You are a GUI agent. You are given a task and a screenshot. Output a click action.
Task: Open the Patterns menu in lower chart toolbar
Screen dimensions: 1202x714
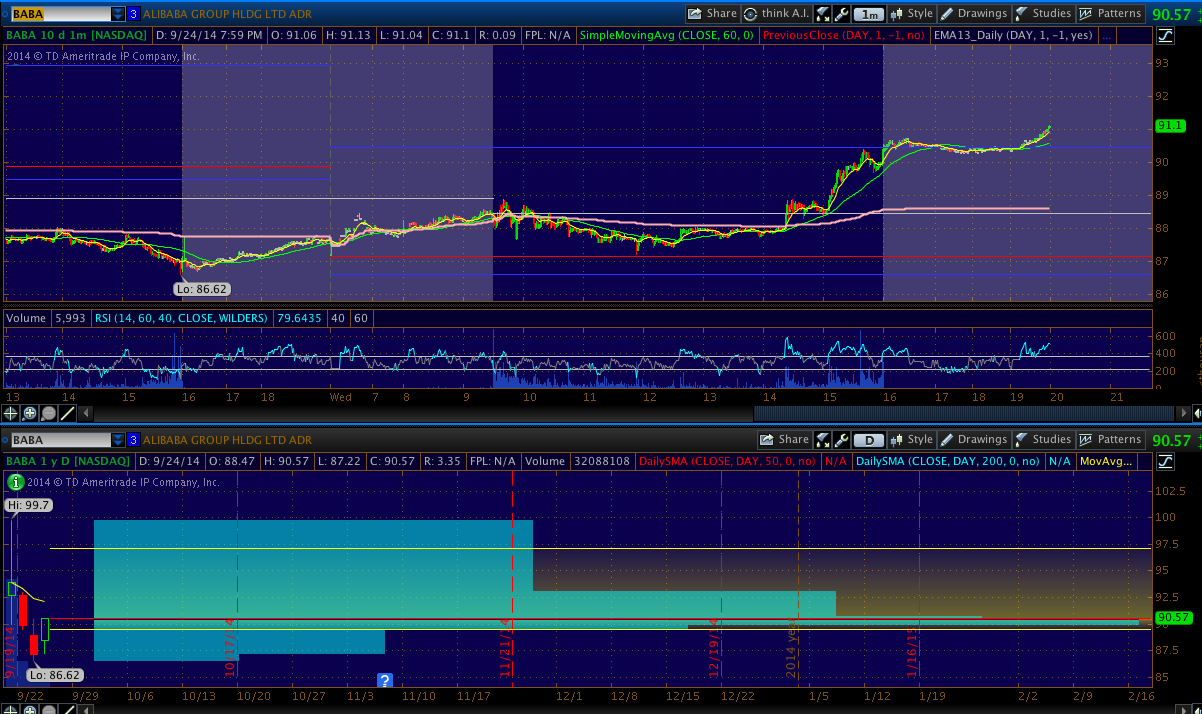click(x=1111, y=440)
